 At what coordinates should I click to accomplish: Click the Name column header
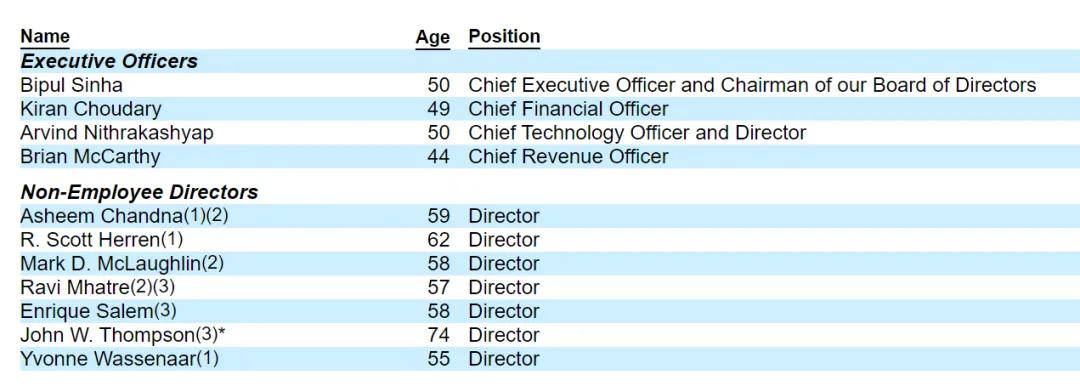click(45, 36)
